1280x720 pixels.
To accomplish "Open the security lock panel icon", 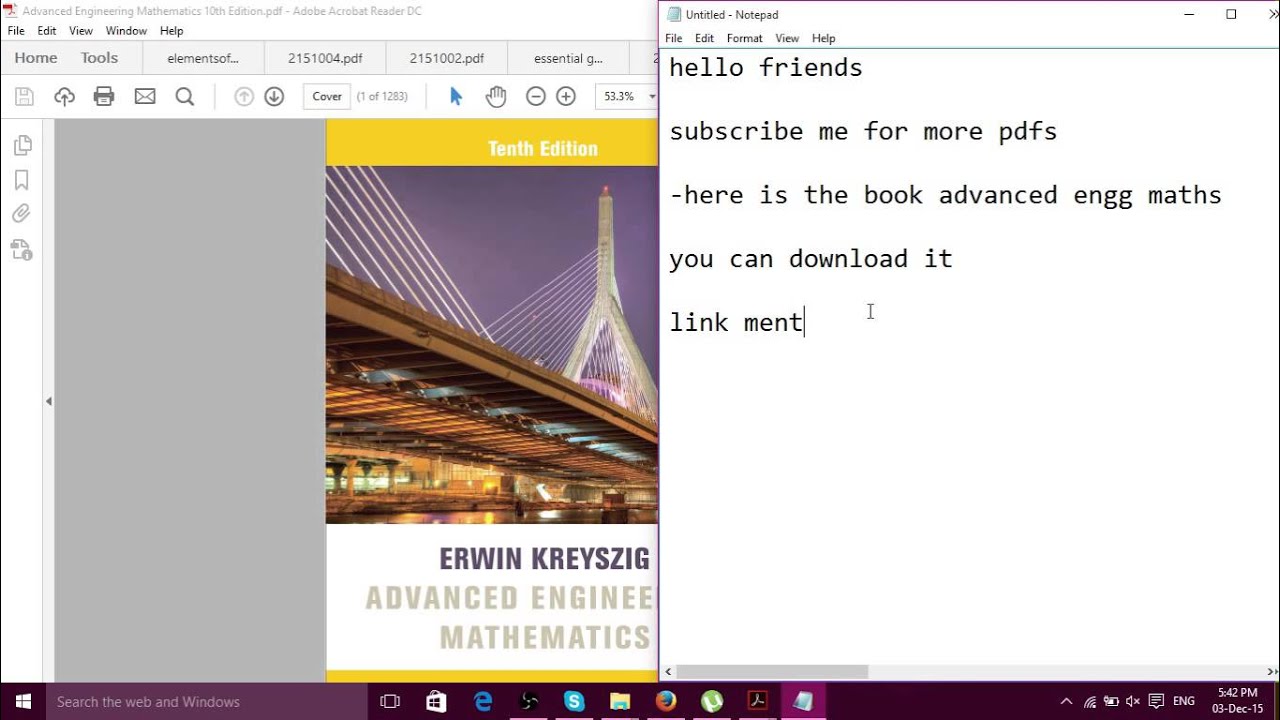I will (22, 249).
